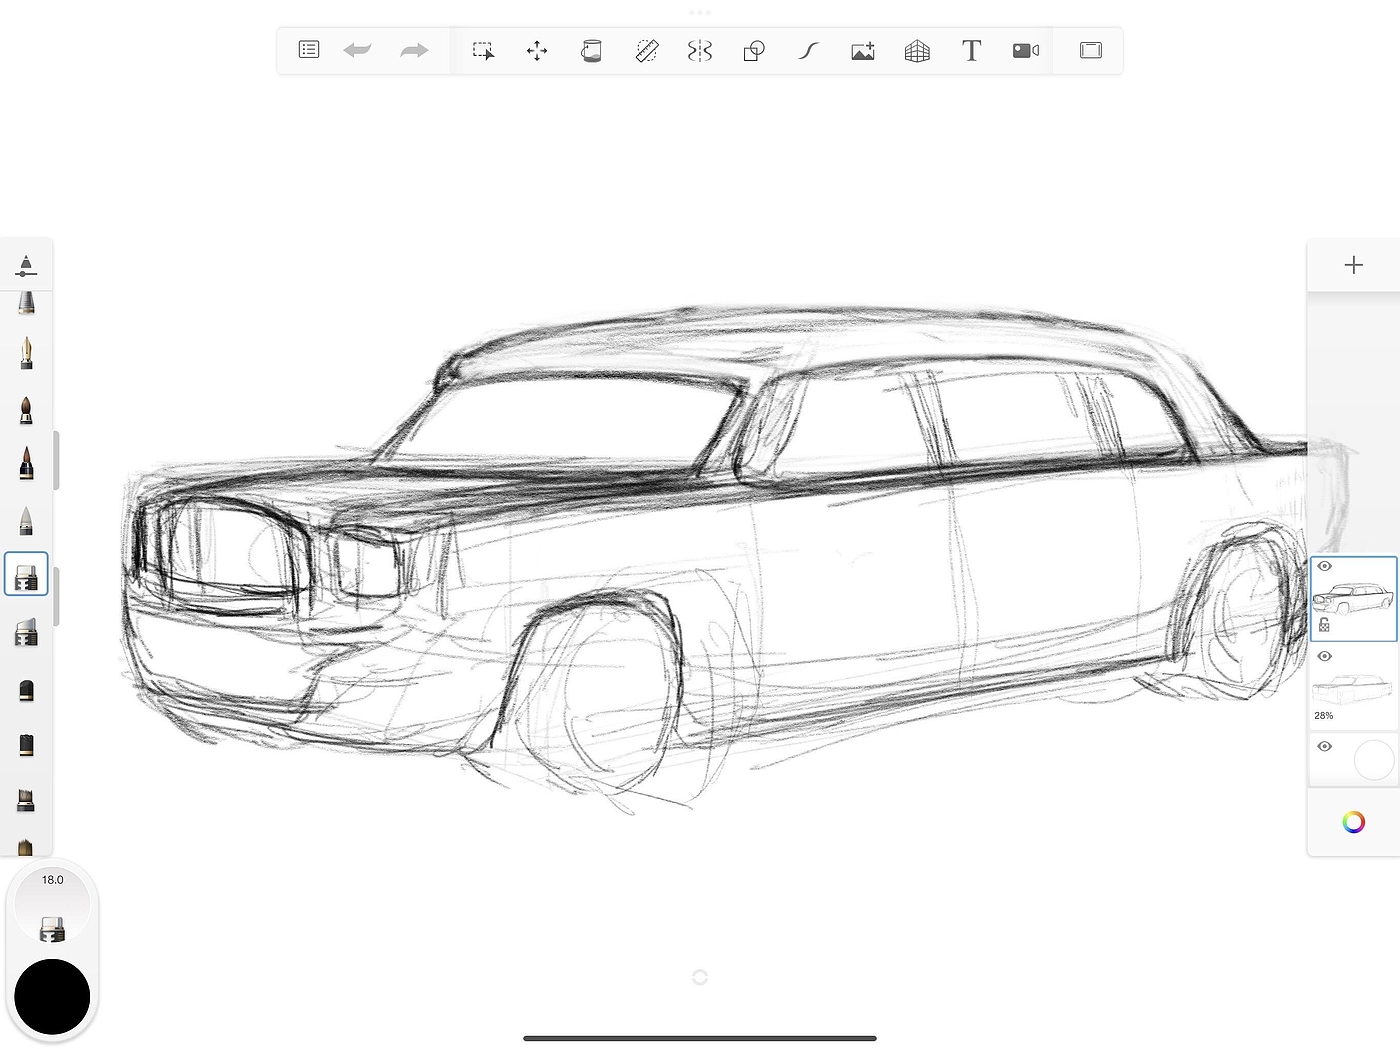The height and width of the screenshot is (1049, 1400).
Task: Open the Draw Styles shapes tool
Action: [x=754, y=51]
